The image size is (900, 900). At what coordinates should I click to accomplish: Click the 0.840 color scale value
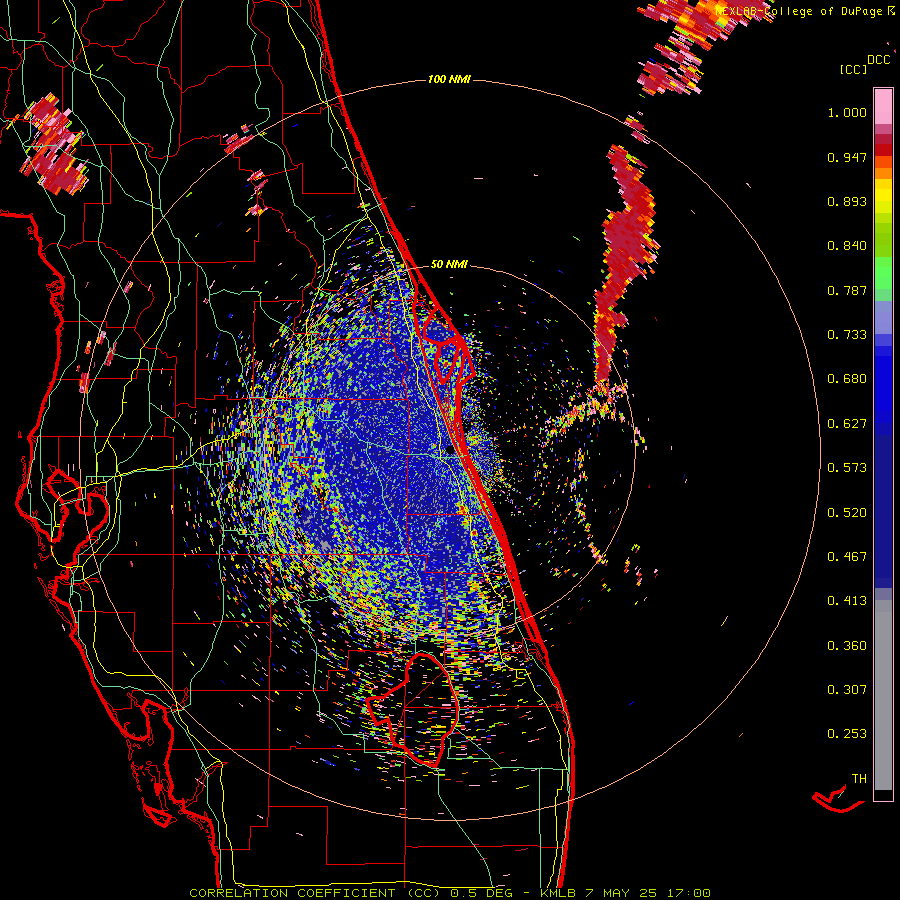847,246
